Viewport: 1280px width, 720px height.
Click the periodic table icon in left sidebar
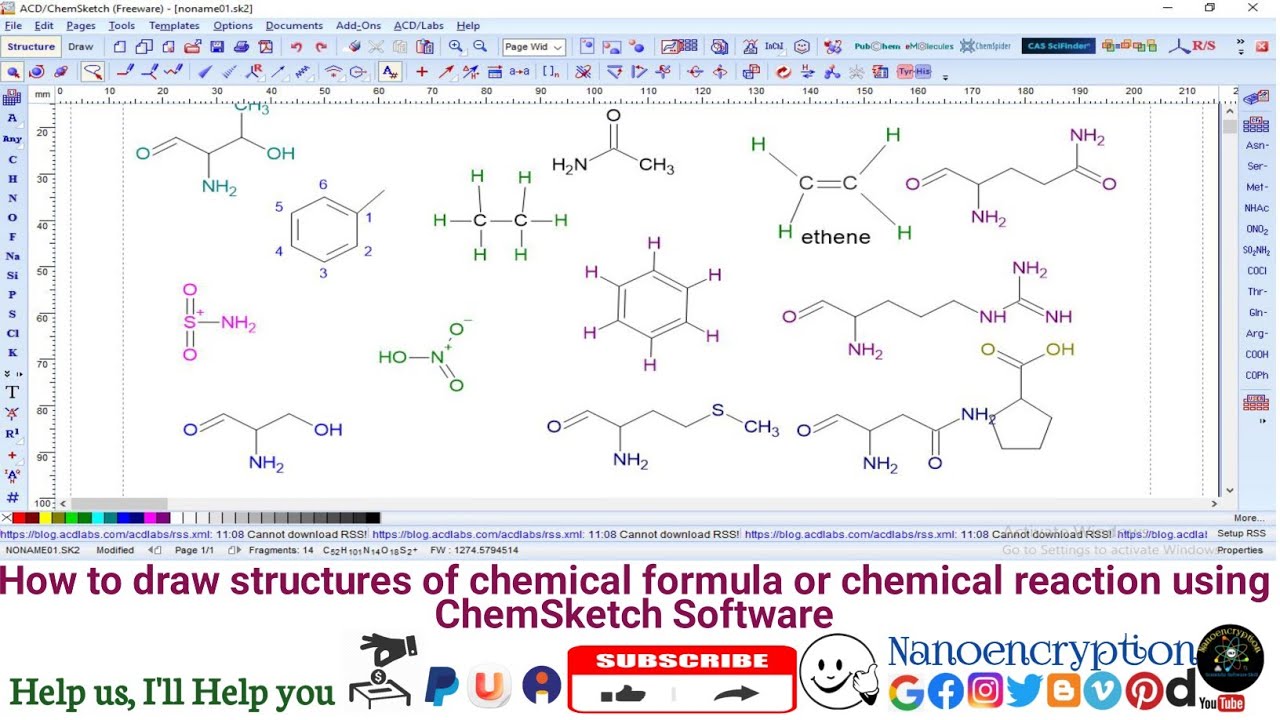click(12, 97)
